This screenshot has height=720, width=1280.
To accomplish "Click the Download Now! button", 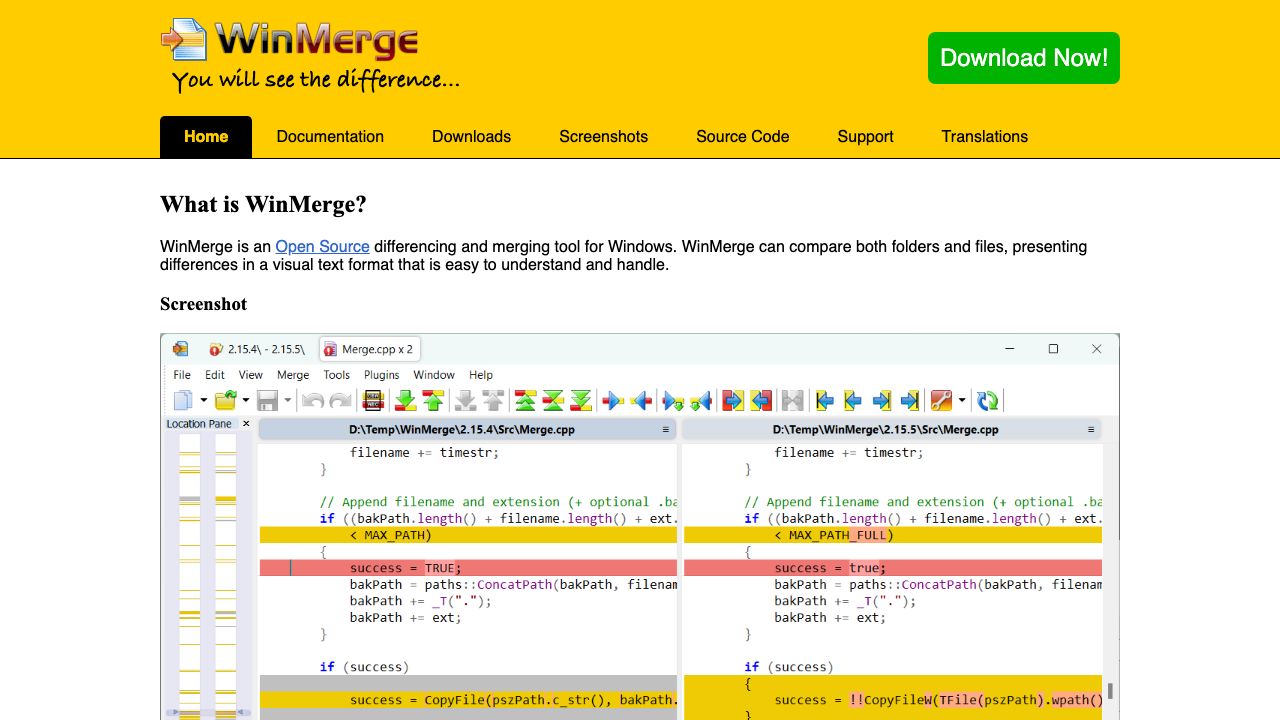I will click(x=1024, y=58).
